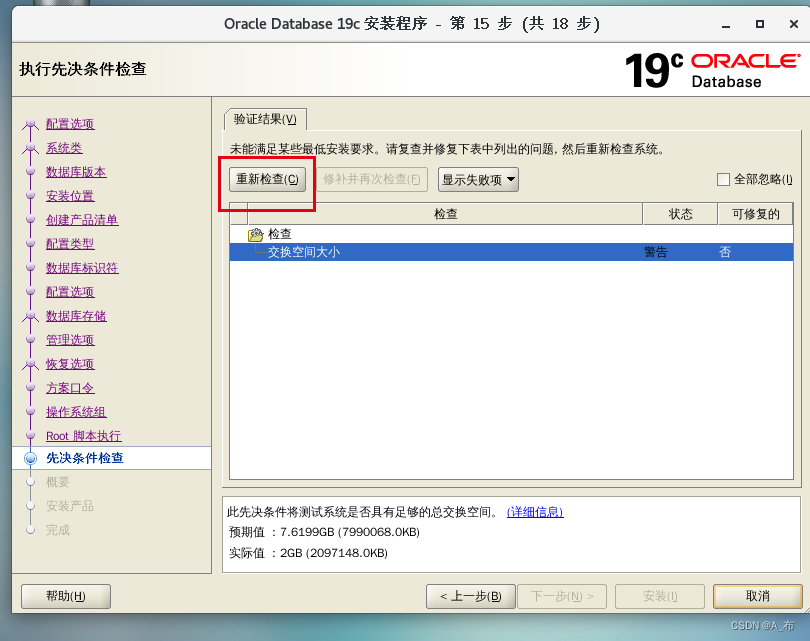810x641 pixels.
Task: Click the 状态 column header
Action: [x=680, y=214]
